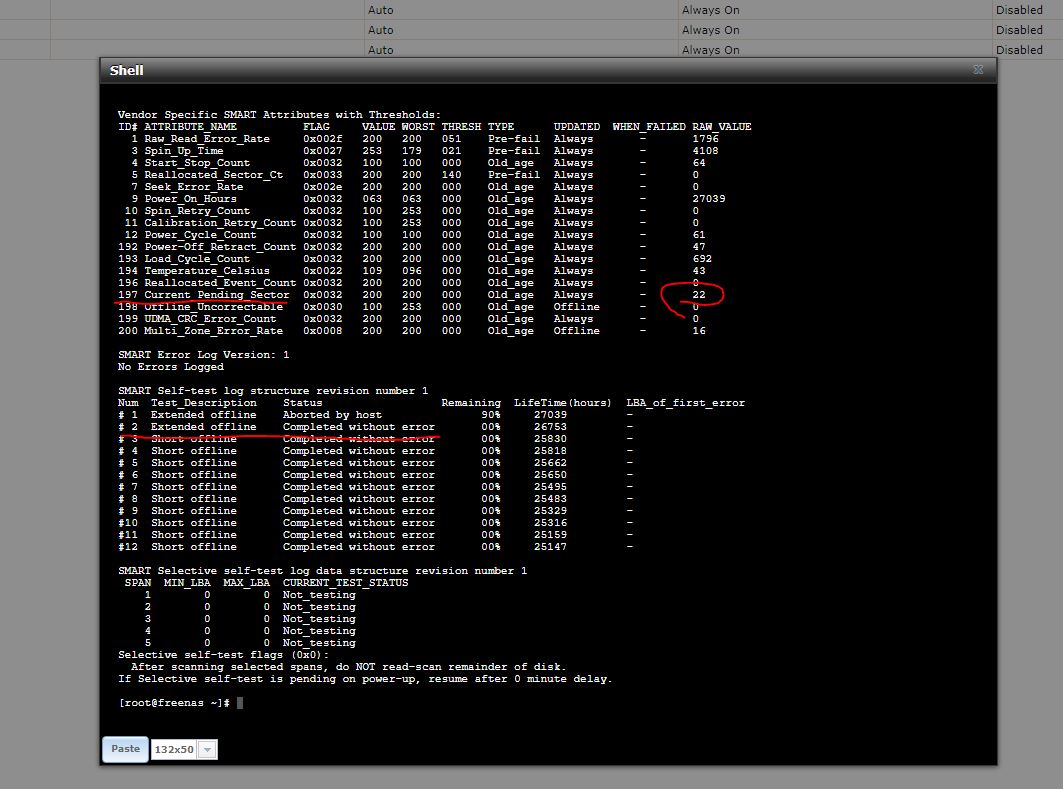Click the Power_On_Hours raw value 27039
Screen dimensions: 1063x789
coord(708,199)
